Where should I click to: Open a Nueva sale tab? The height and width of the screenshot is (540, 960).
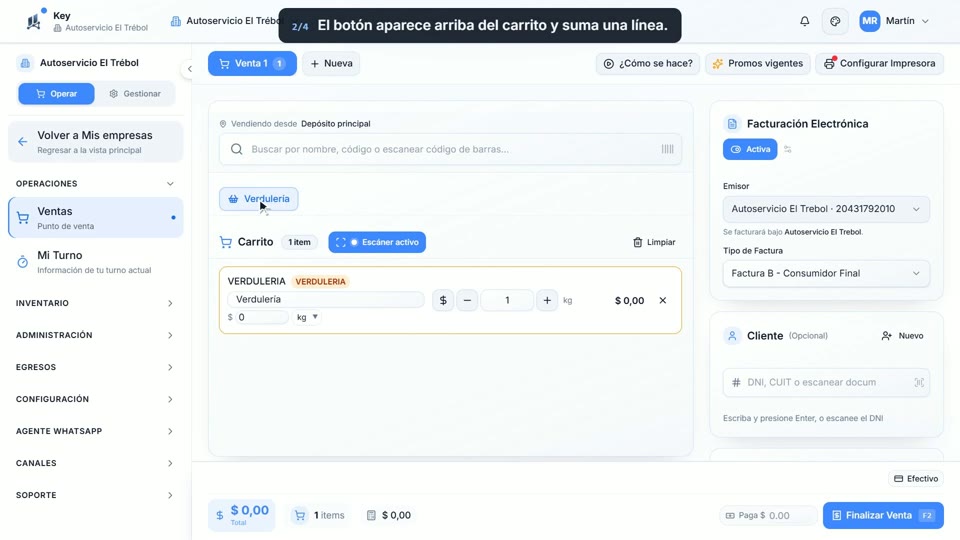point(331,64)
